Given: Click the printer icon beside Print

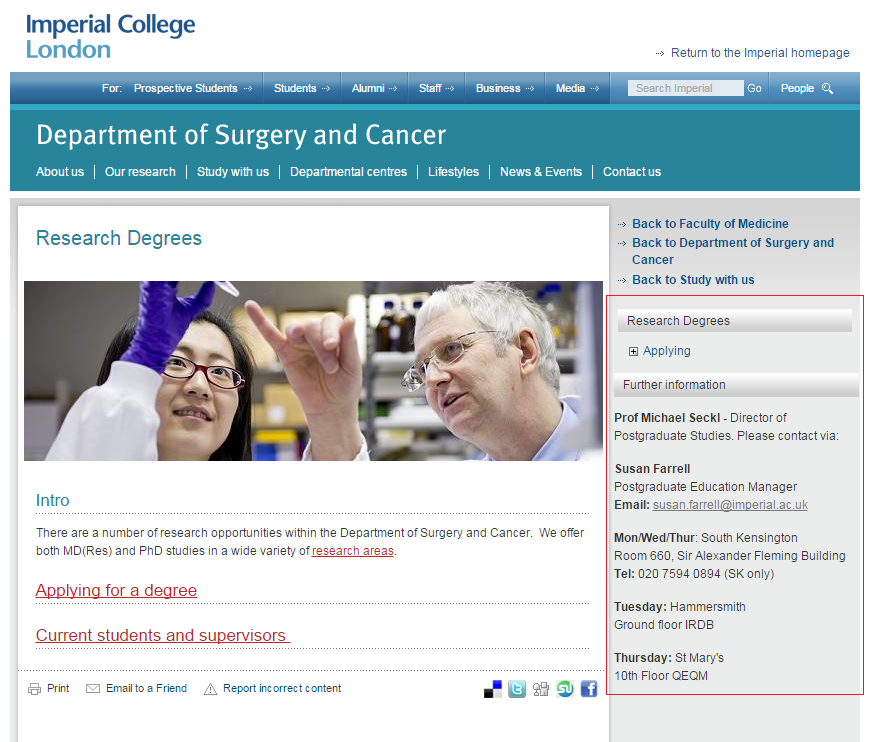Looking at the screenshot, I should click(x=34, y=689).
